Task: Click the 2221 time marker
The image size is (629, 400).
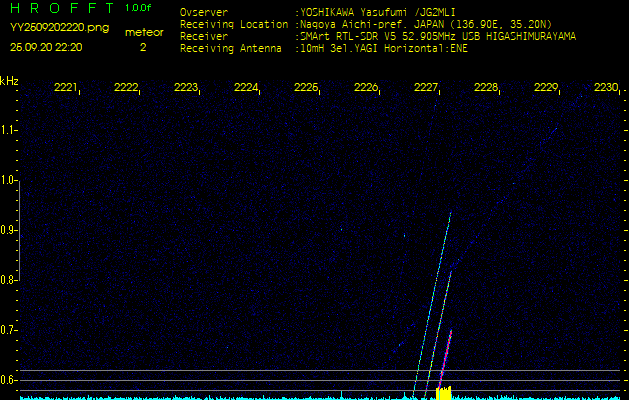Action: click(66, 88)
